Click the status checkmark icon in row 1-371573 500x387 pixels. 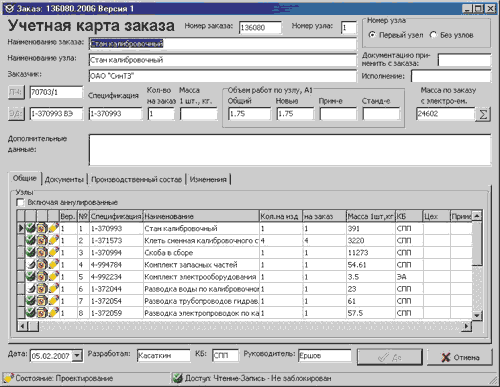pyautogui.click(x=31, y=240)
